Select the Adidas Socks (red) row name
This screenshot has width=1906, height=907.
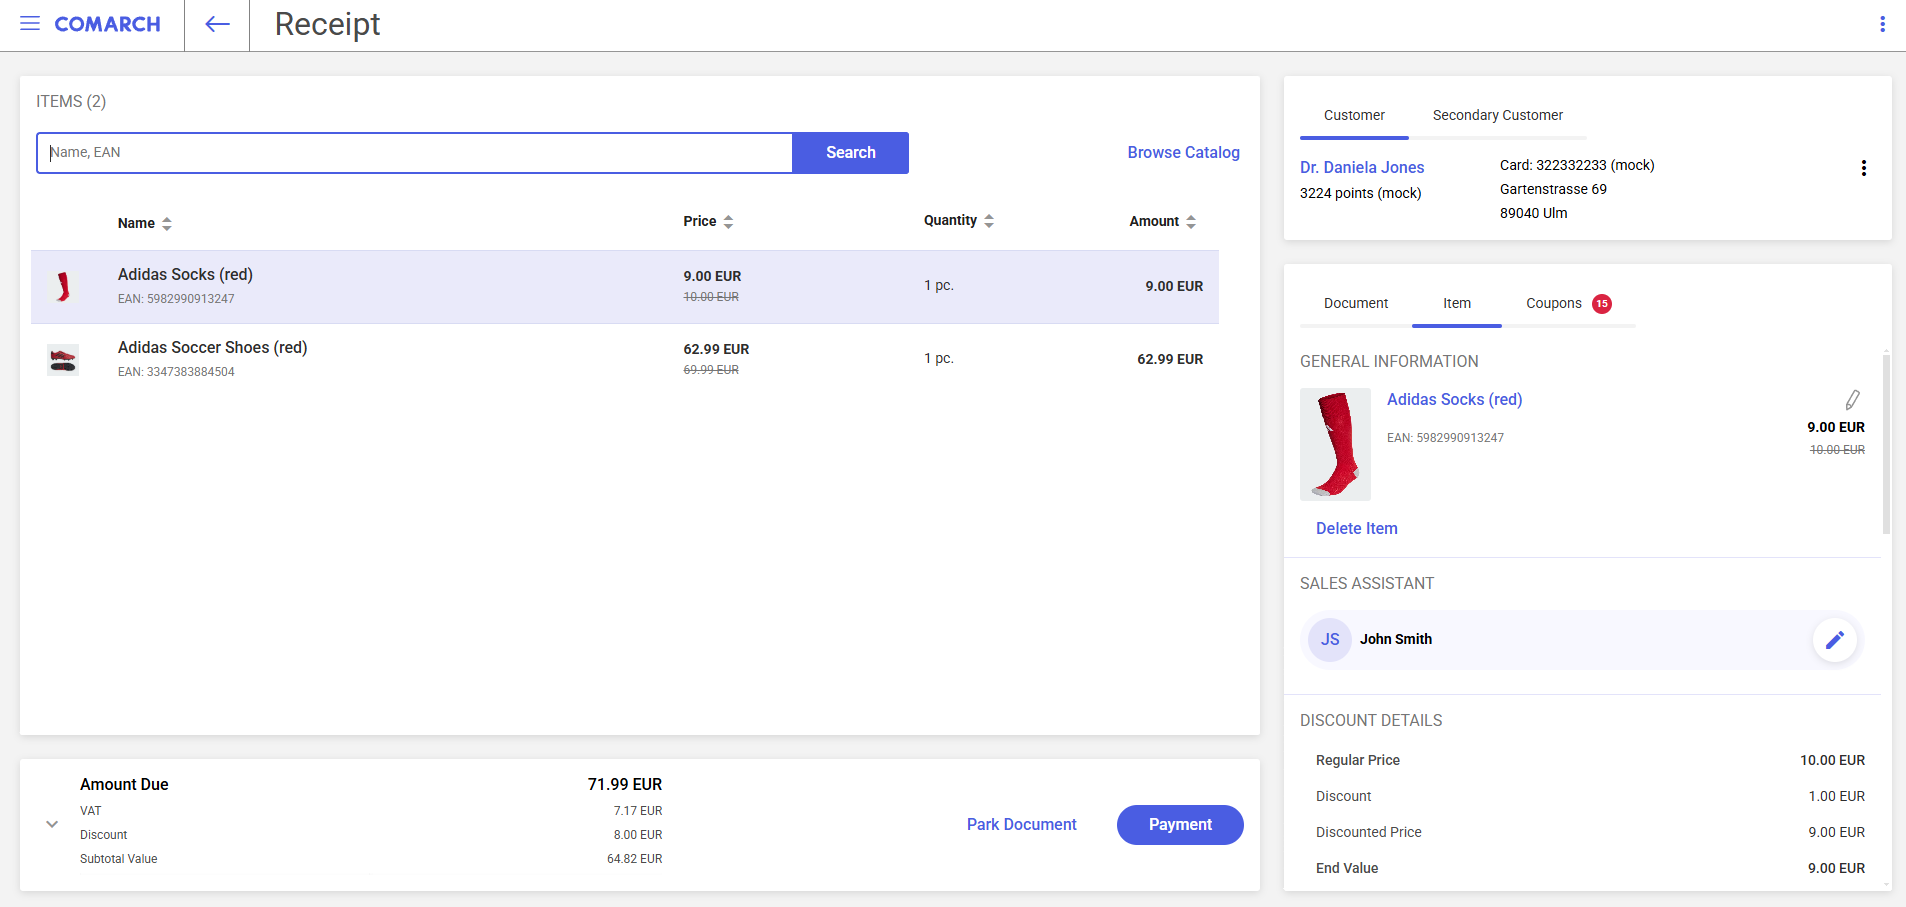click(x=185, y=274)
